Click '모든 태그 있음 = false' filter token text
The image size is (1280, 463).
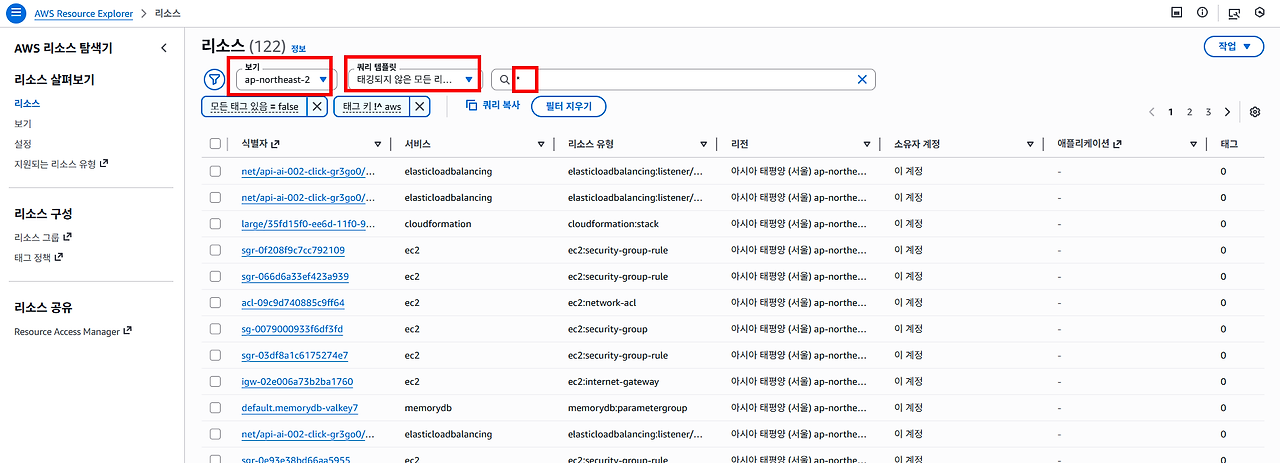pos(254,106)
